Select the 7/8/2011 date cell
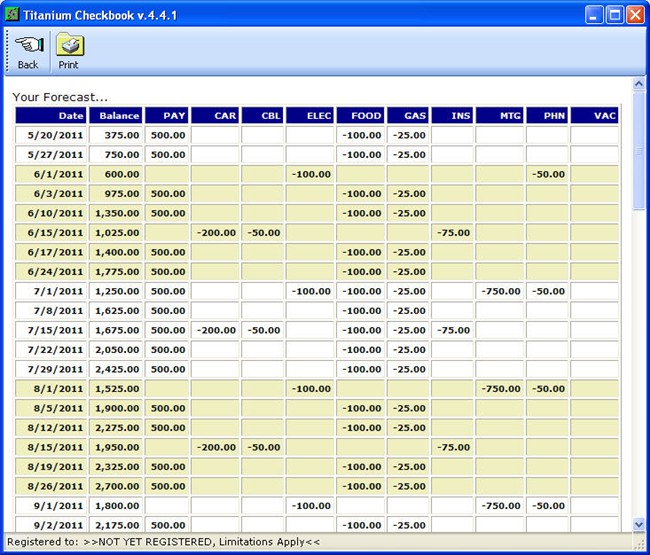Viewport: 650px width, 555px height. [x=51, y=310]
